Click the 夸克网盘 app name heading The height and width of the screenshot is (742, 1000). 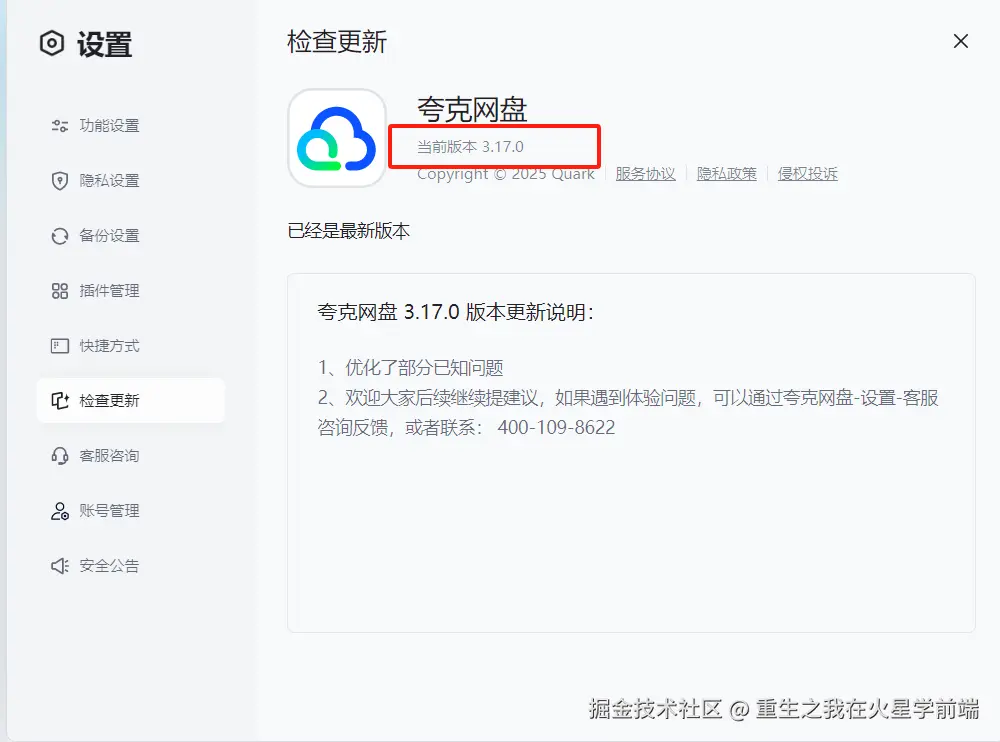(472, 110)
